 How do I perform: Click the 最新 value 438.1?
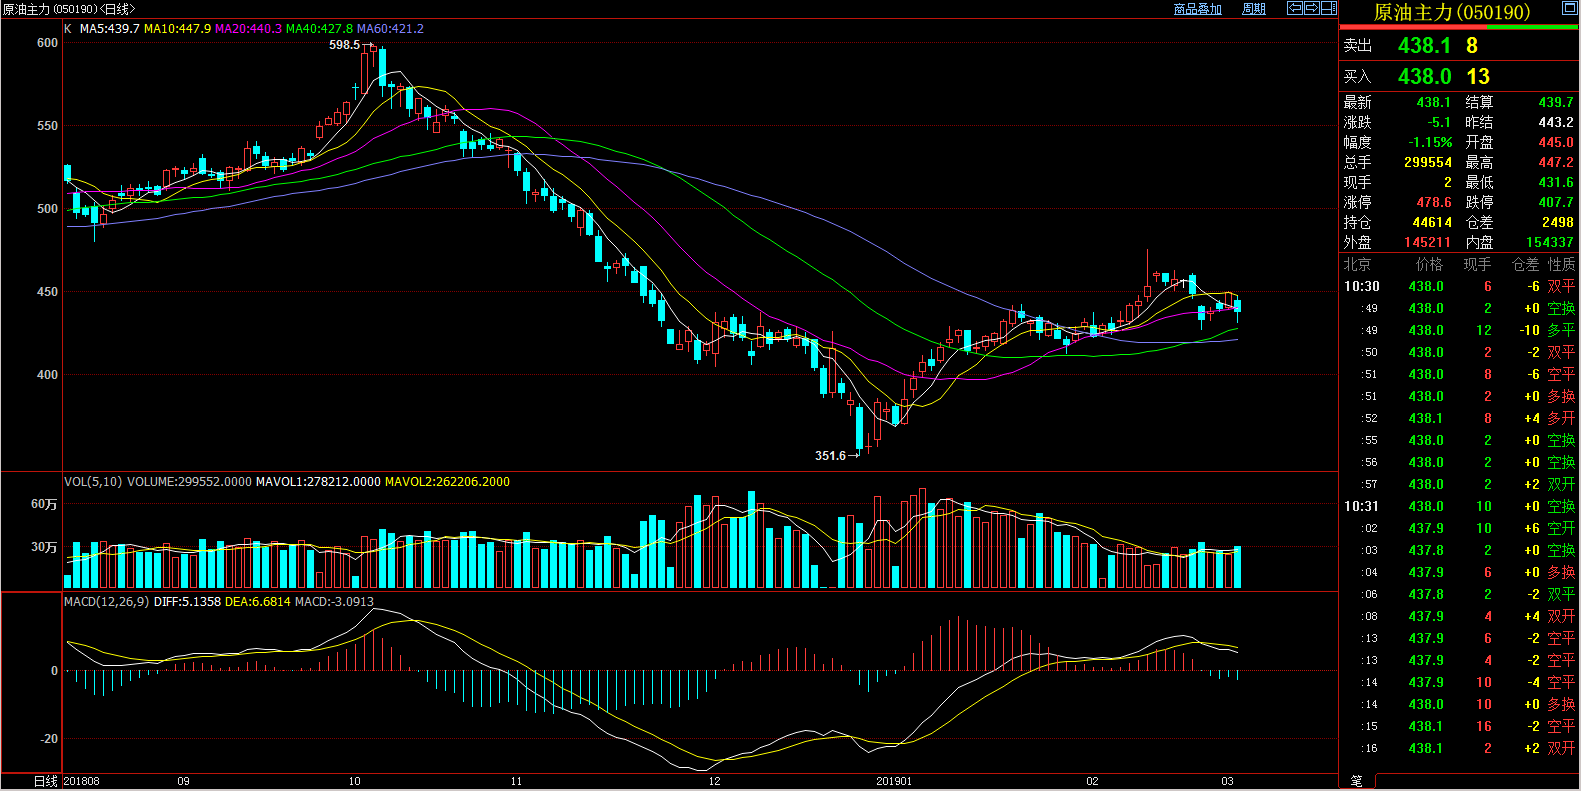point(1433,102)
